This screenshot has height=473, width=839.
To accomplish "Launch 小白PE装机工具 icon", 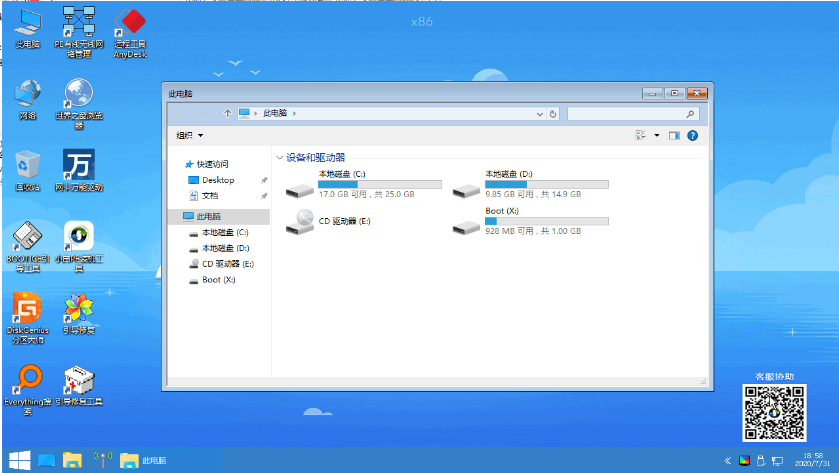I will (x=79, y=247).
